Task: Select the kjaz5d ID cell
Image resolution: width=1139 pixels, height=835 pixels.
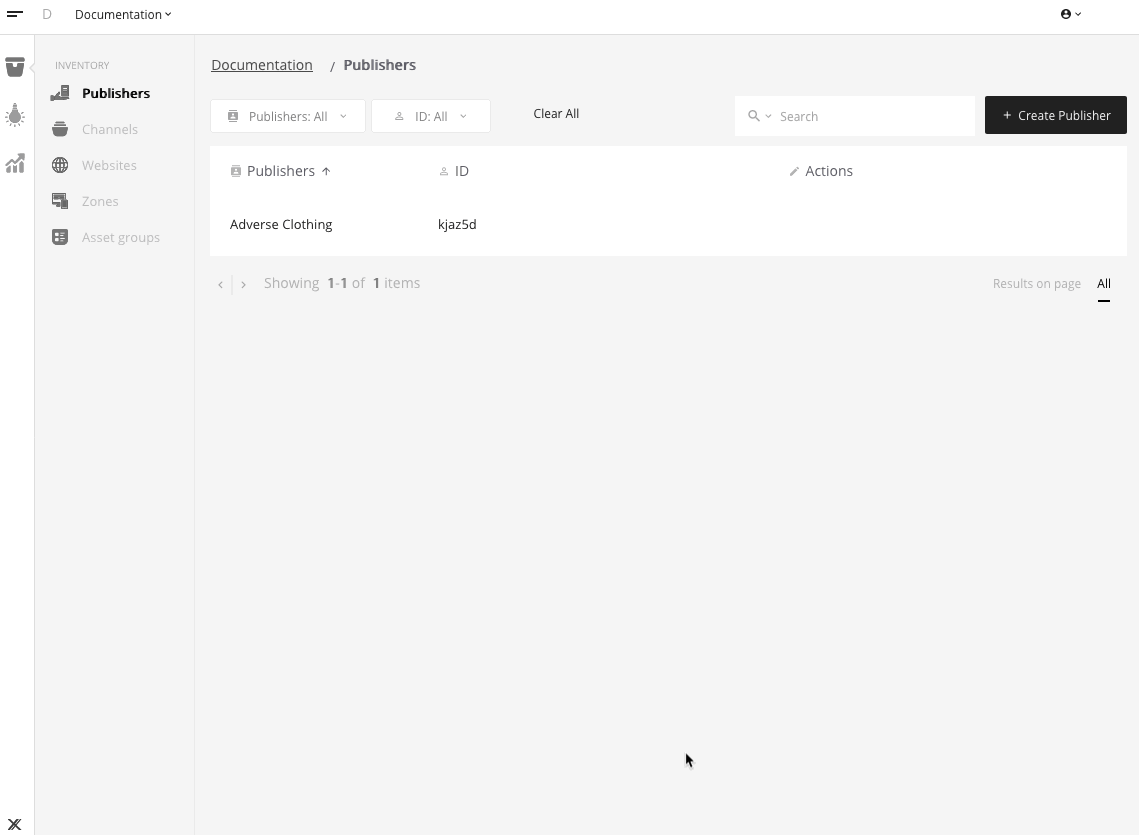Action: [457, 225]
